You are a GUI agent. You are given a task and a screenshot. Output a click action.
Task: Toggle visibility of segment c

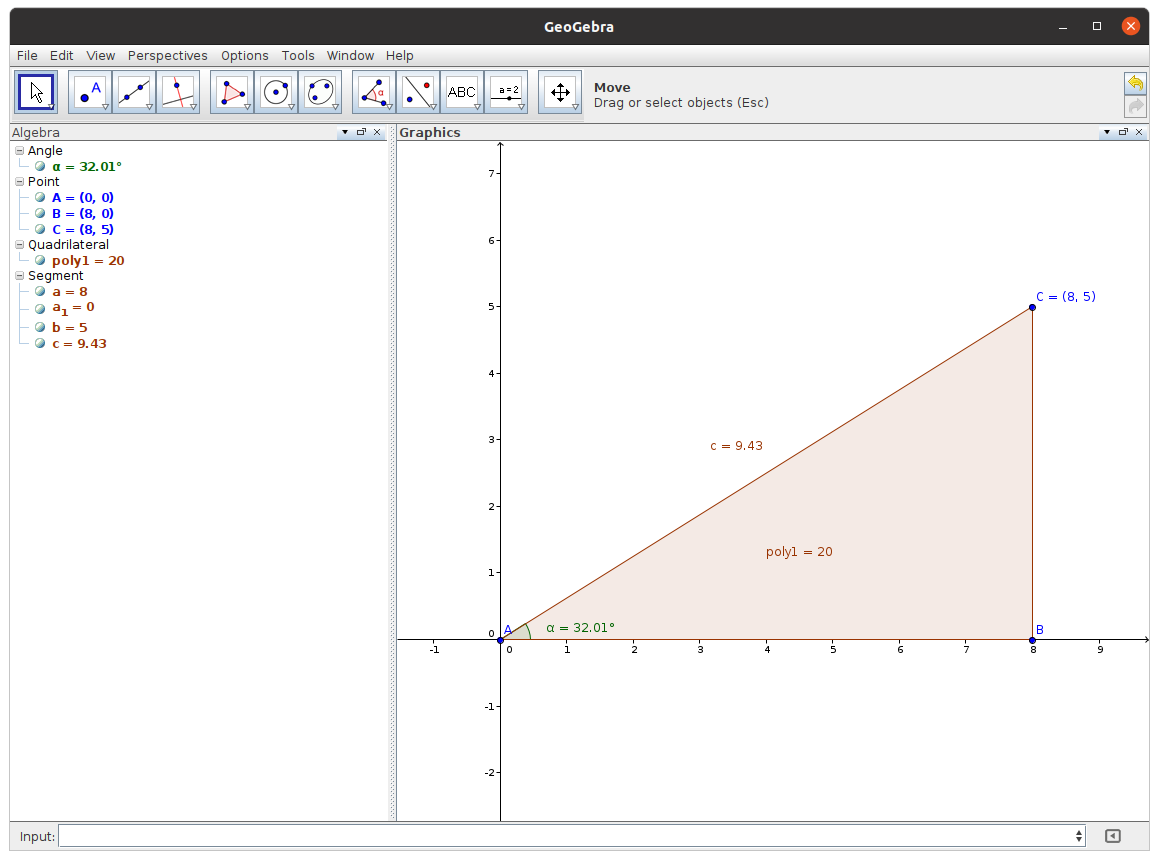39,343
